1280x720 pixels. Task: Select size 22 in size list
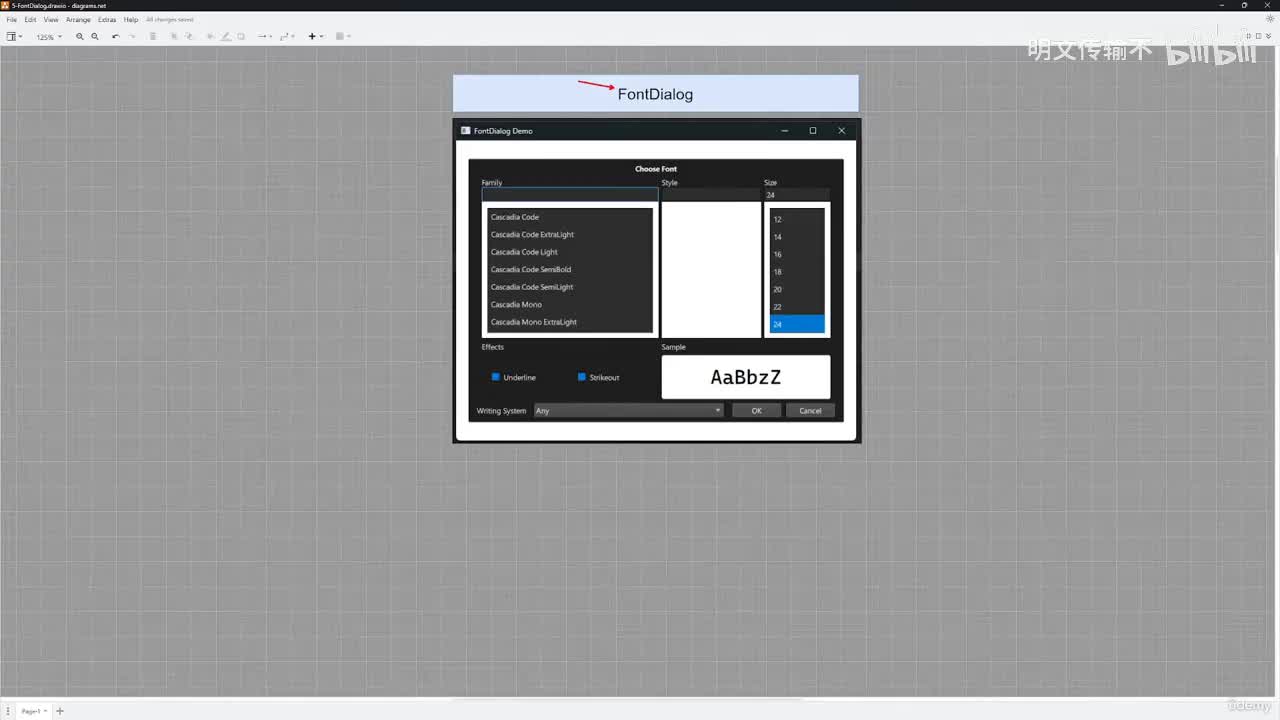coord(797,307)
